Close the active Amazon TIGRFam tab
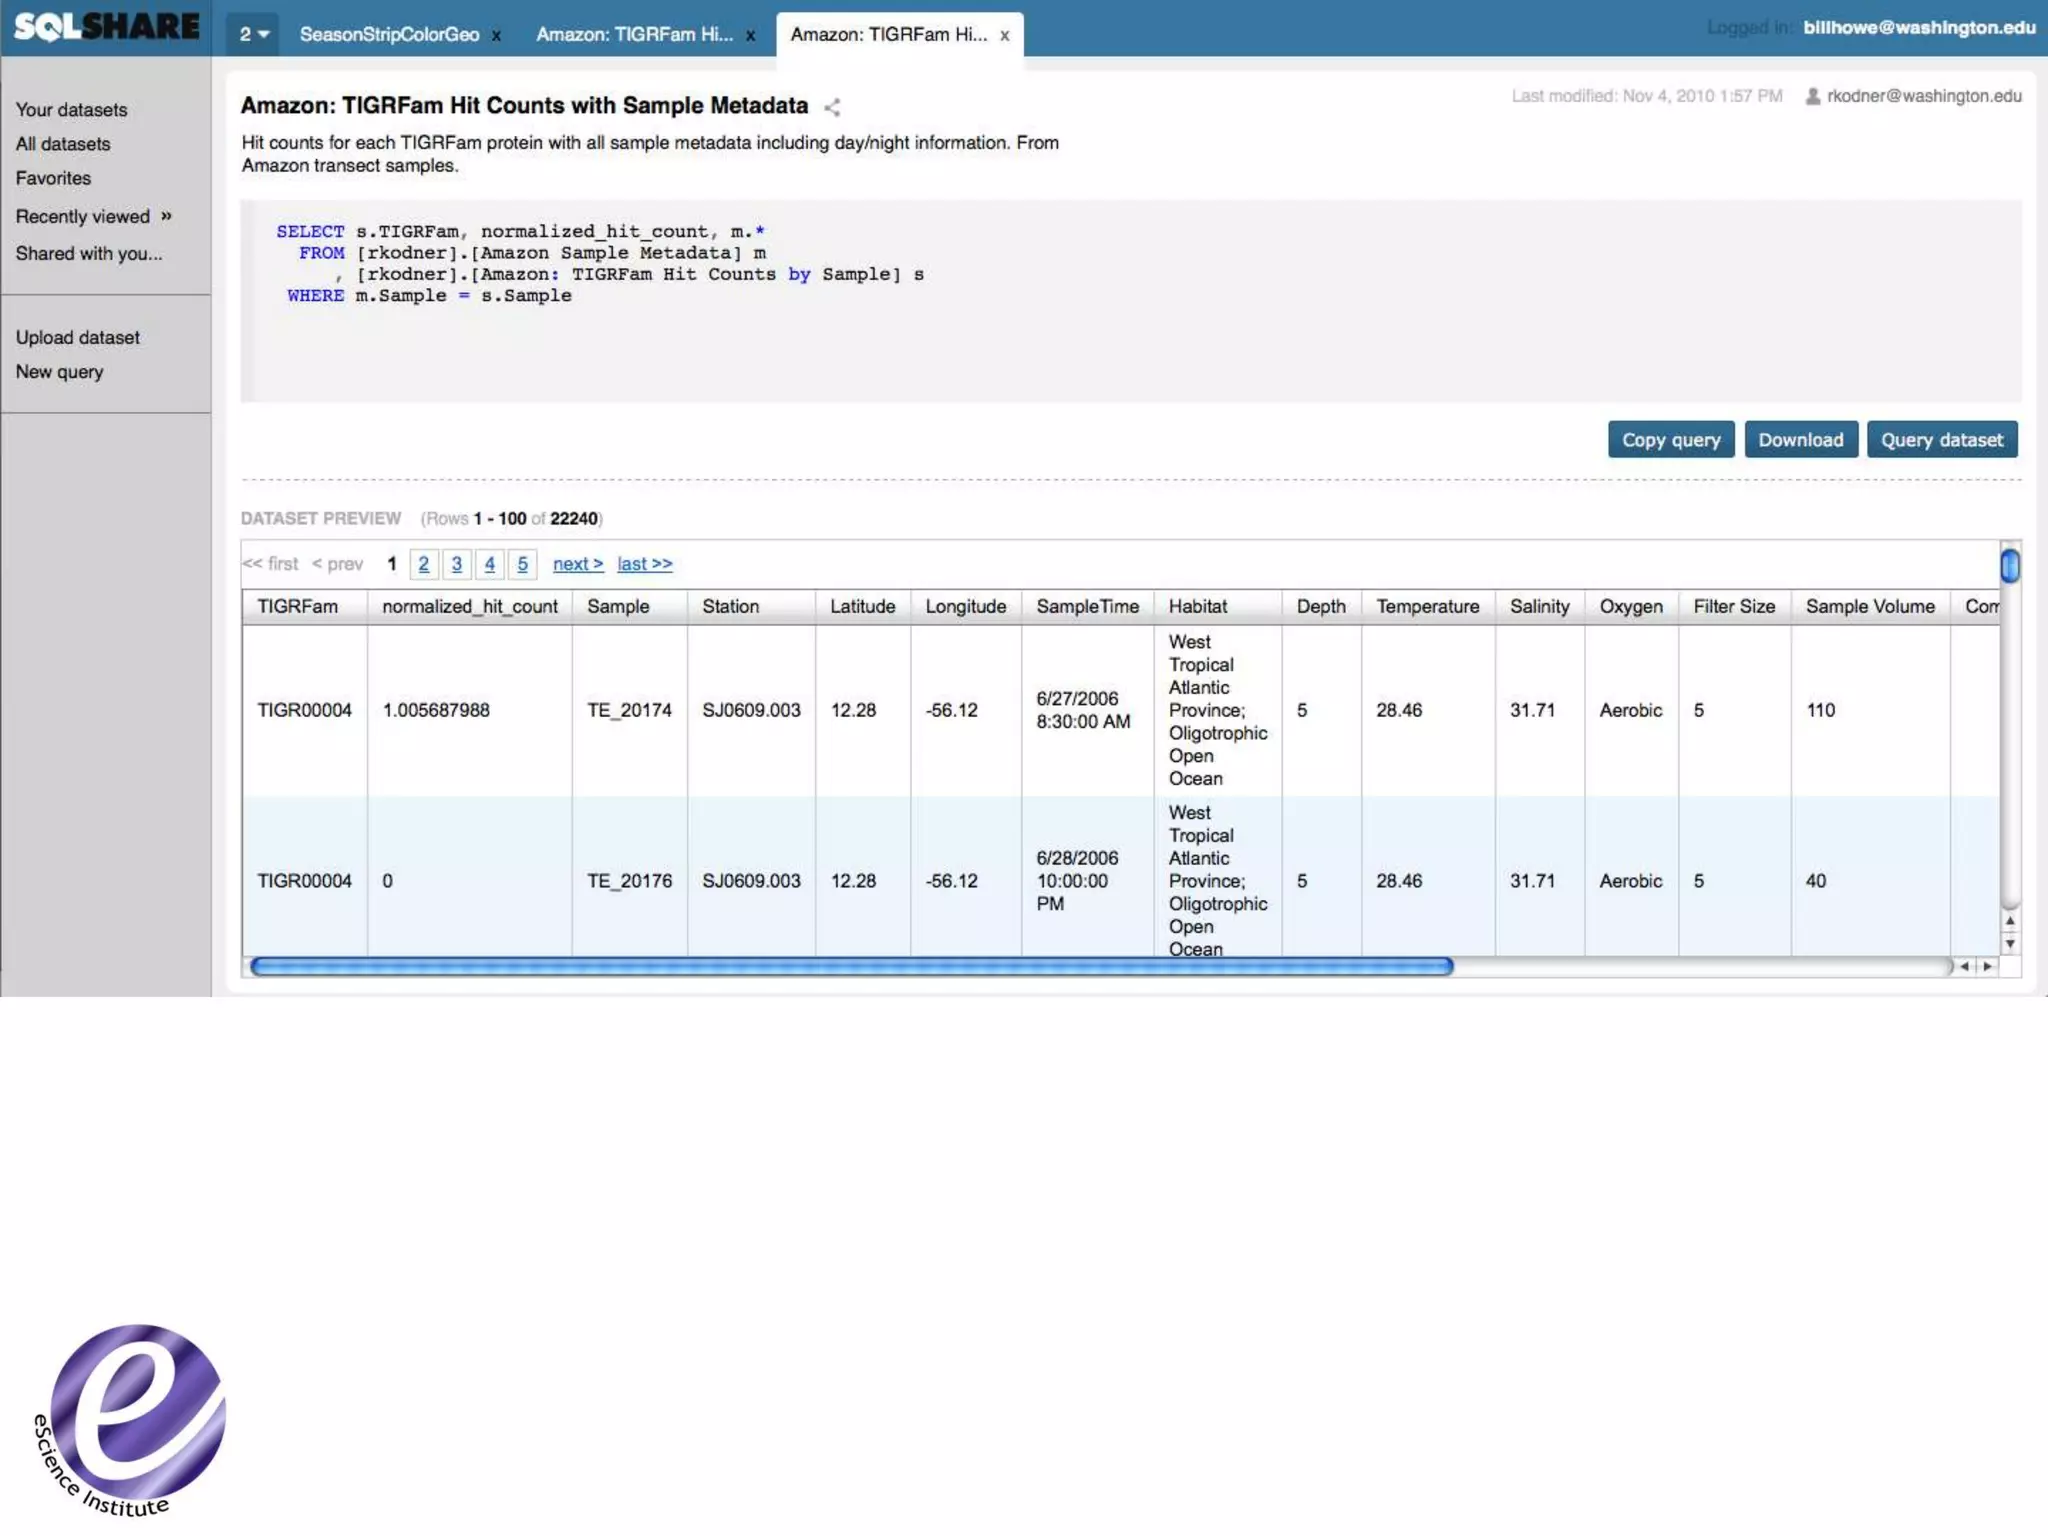The image size is (2048, 1536). pyautogui.click(x=1004, y=36)
